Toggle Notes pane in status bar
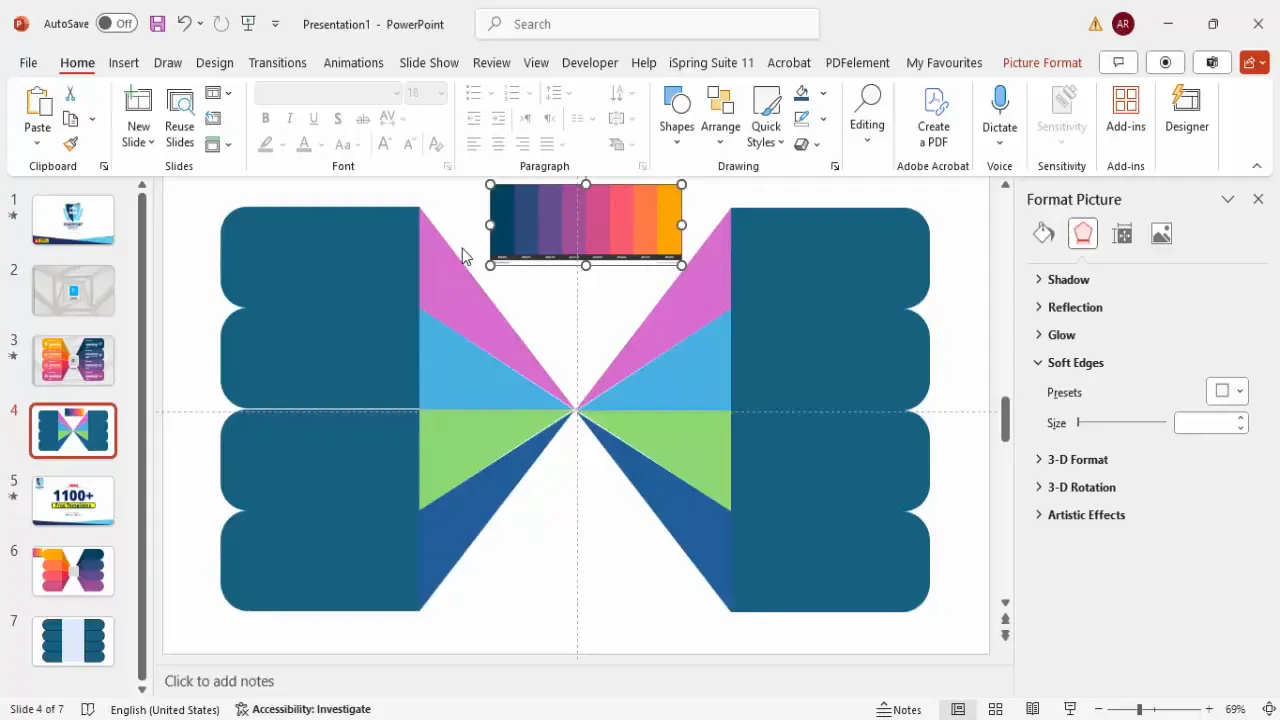The width and height of the screenshot is (1280, 720). pyautogui.click(x=899, y=709)
